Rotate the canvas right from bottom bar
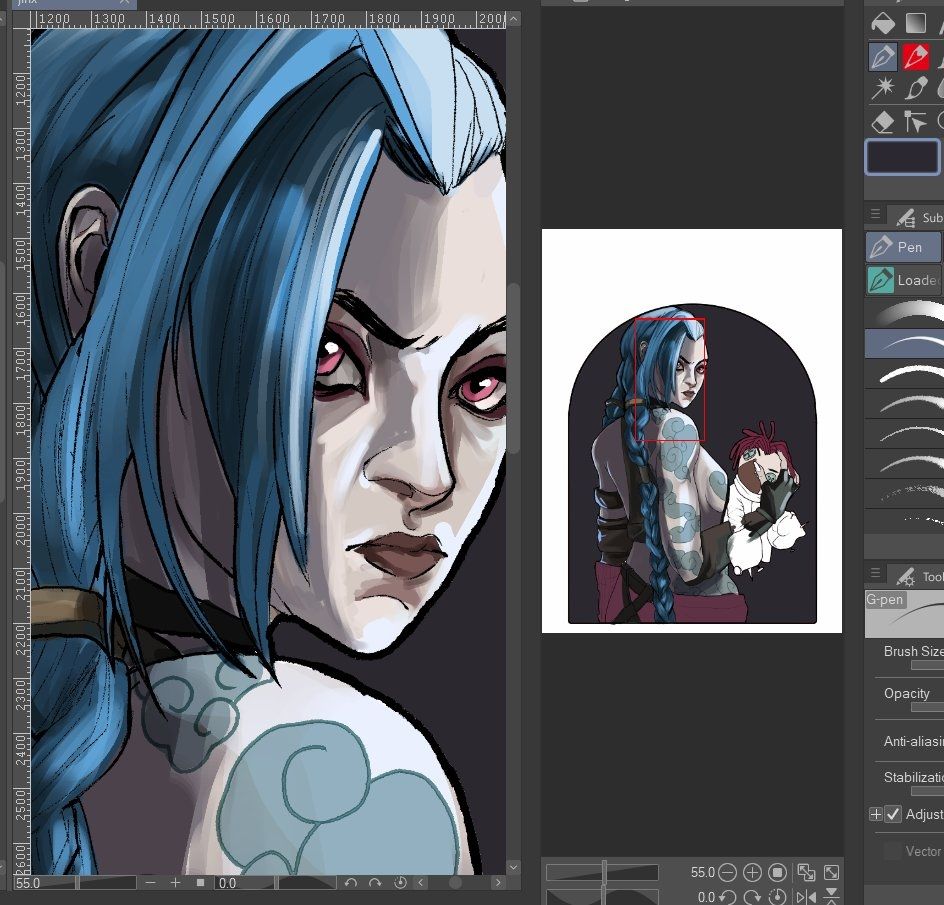Image resolution: width=944 pixels, height=905 pixels. pyautogui.click(x=375, y=883)
